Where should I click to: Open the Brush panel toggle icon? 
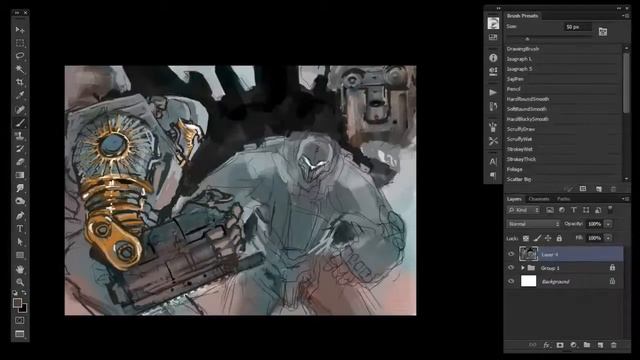(603, 32)
